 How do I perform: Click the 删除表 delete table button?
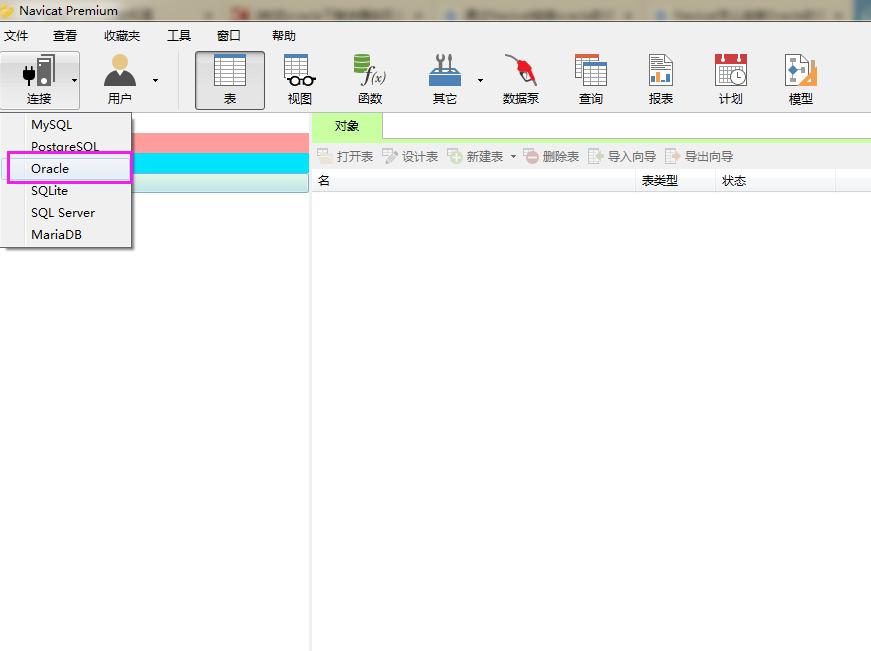551,157
